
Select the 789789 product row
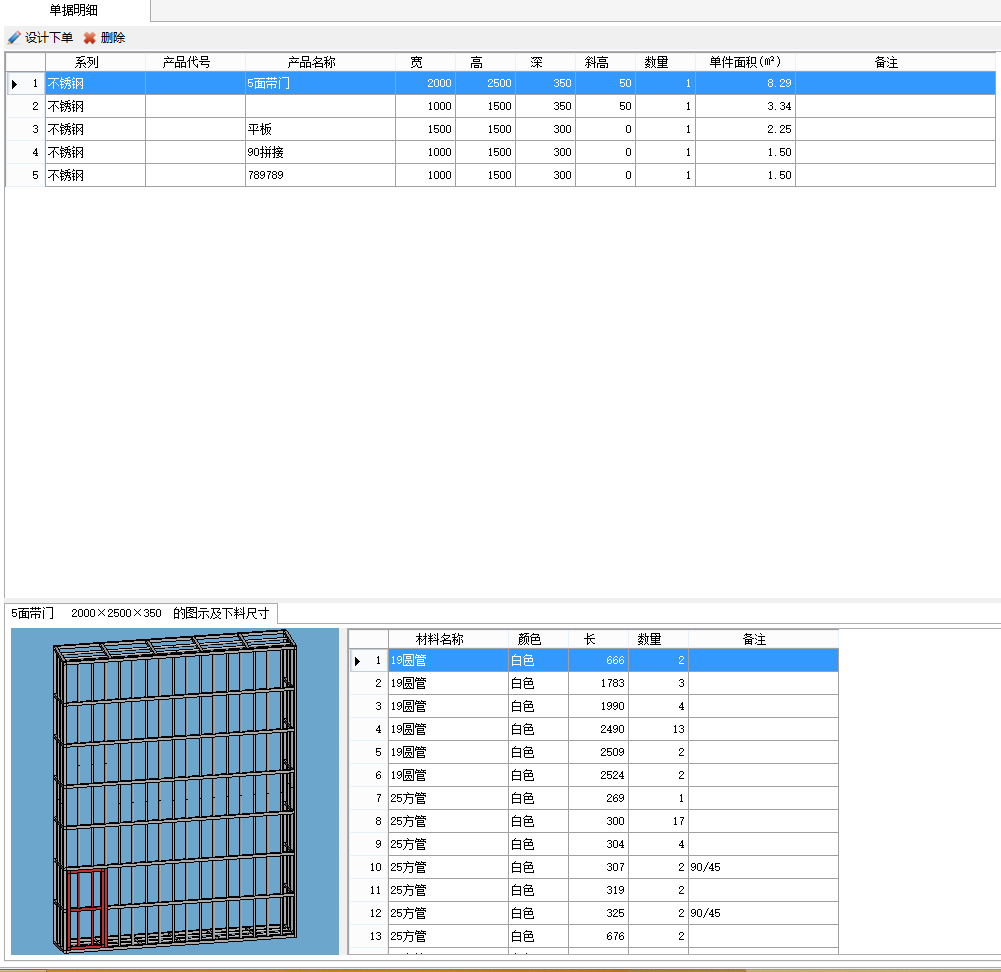pyautogui.click(x=500, y=176)
